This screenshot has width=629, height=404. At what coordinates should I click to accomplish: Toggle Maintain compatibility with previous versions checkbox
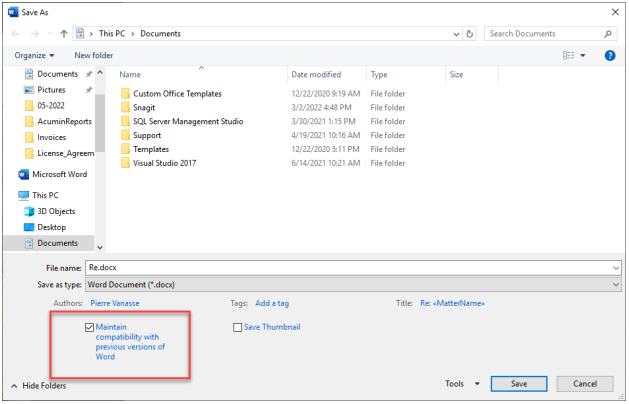[89, 327]
